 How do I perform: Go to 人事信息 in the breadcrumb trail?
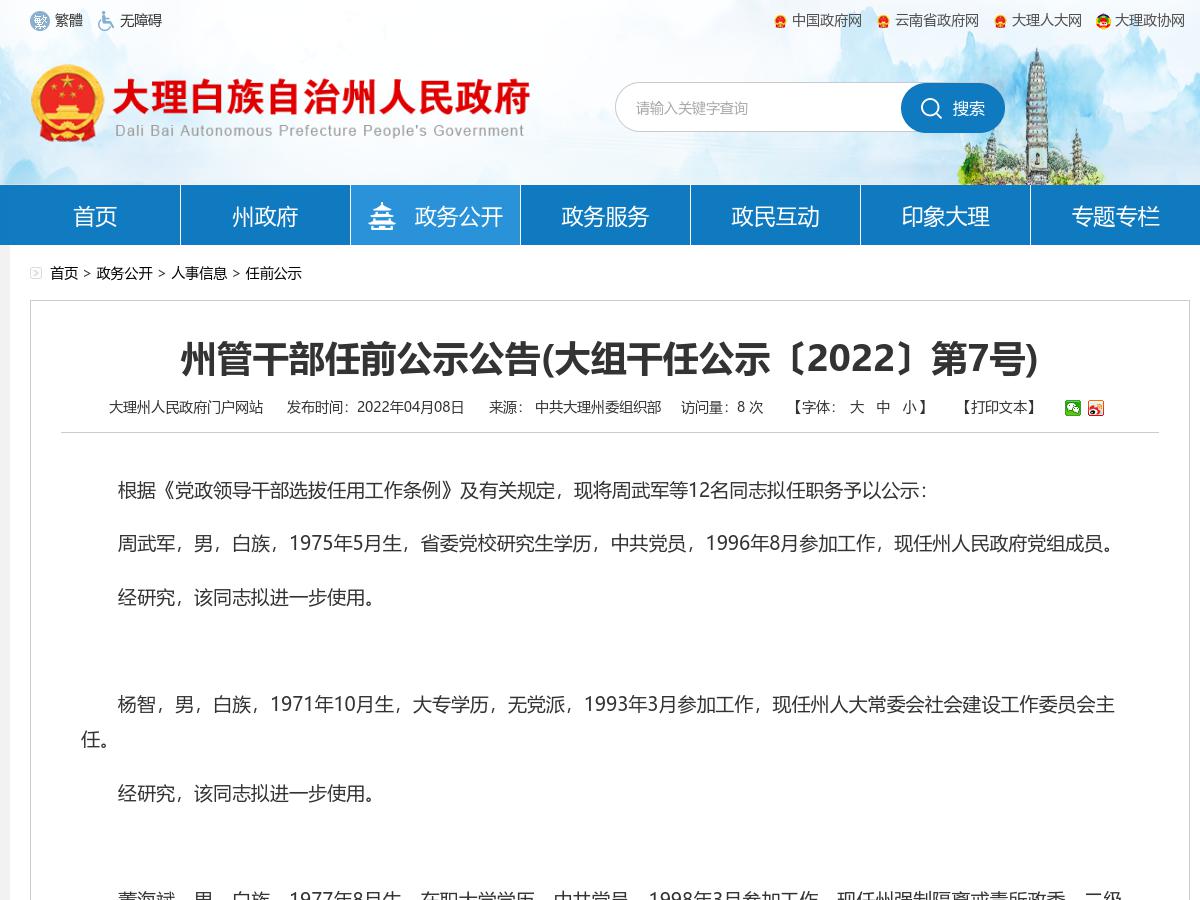pos(197,273)
